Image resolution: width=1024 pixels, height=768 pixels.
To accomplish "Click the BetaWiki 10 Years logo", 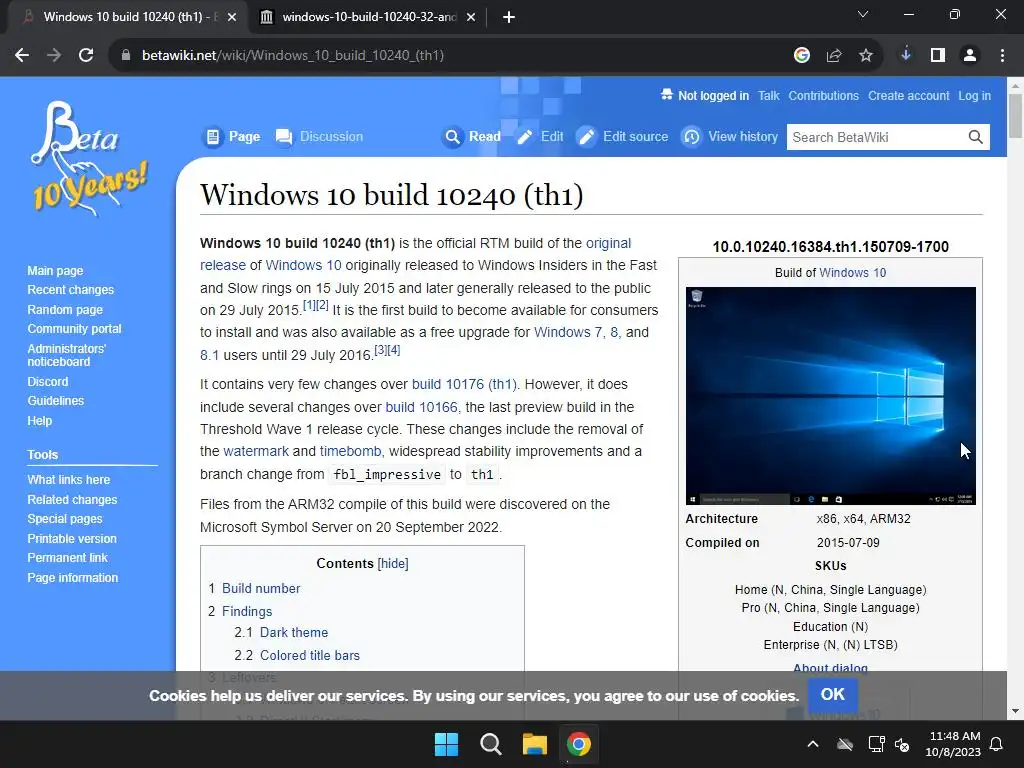I will (90, 159).
